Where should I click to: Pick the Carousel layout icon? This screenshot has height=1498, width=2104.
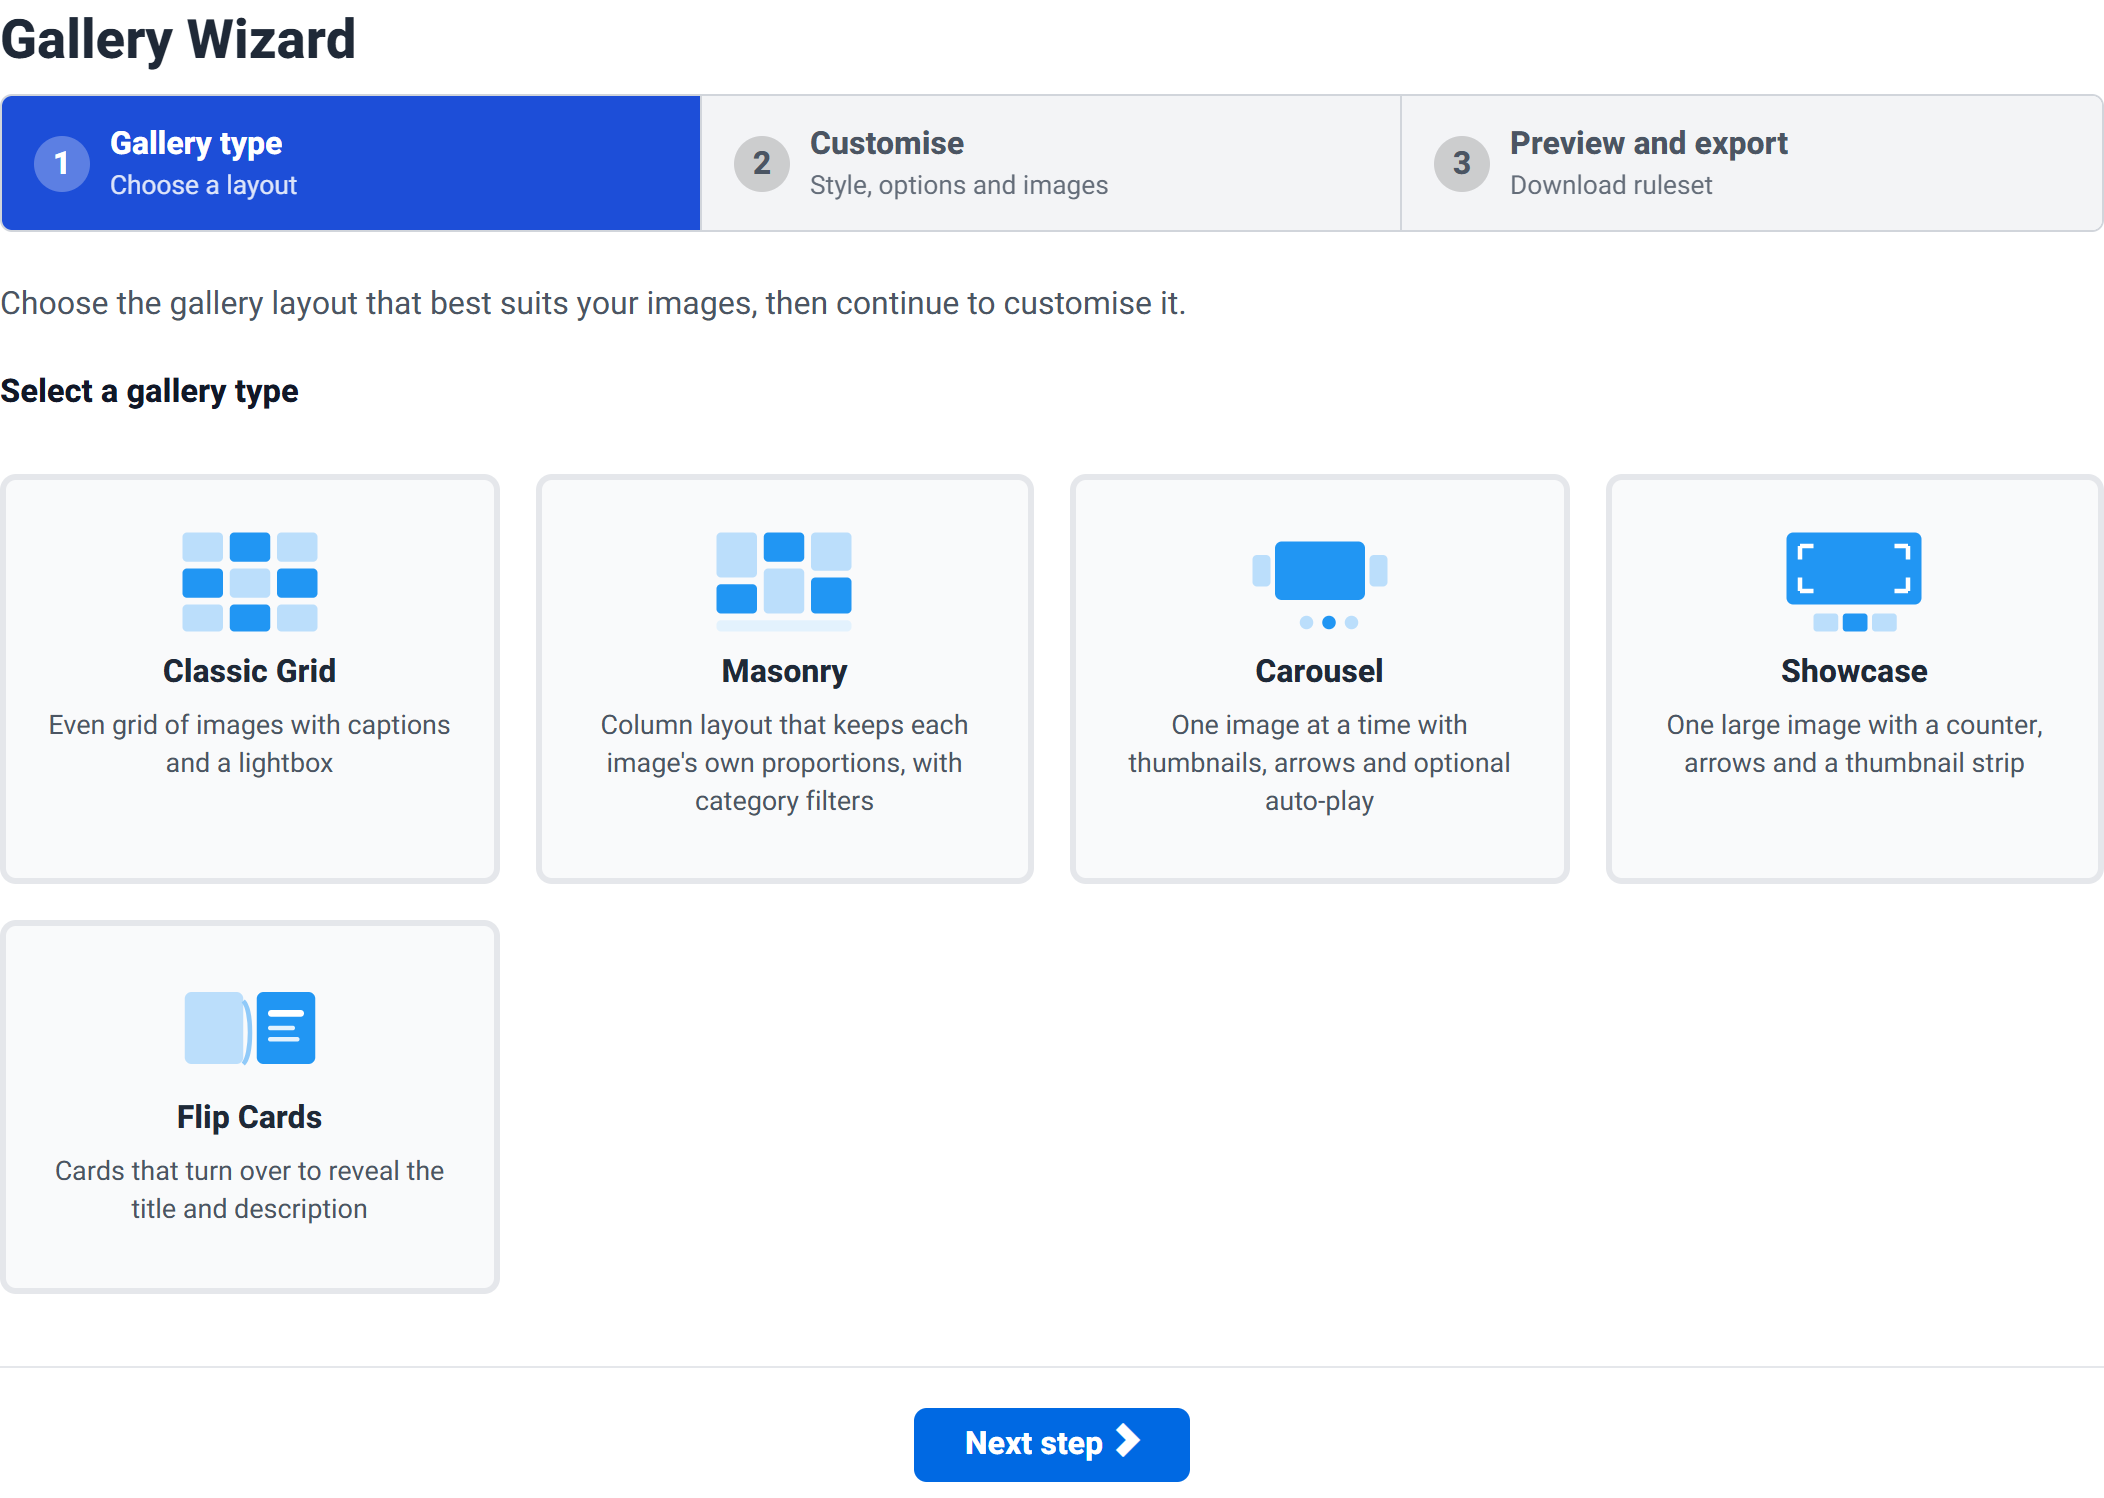click(x=1319, y=584)
